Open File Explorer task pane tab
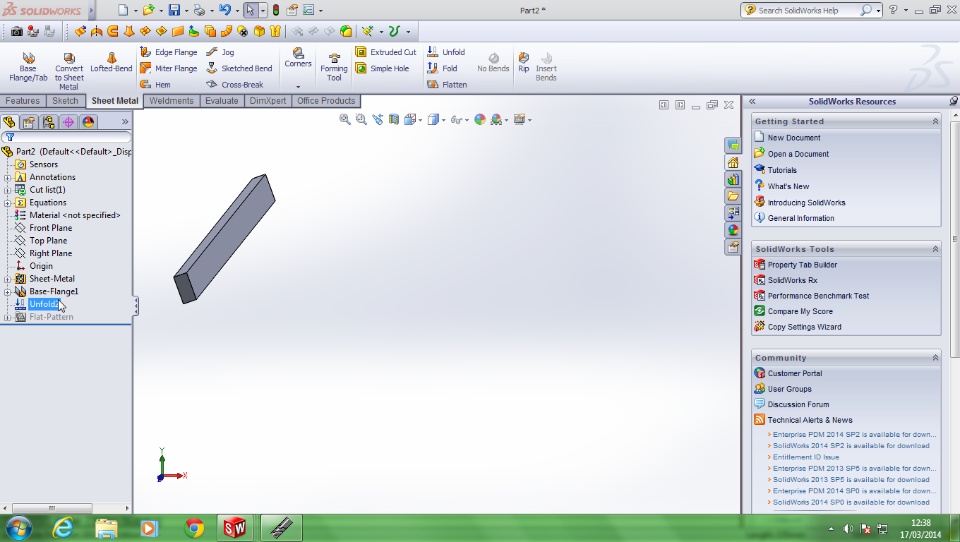Image resolution: width=960 pixels, height=542 pixels. pyautogui.click(x=733, y=197)
